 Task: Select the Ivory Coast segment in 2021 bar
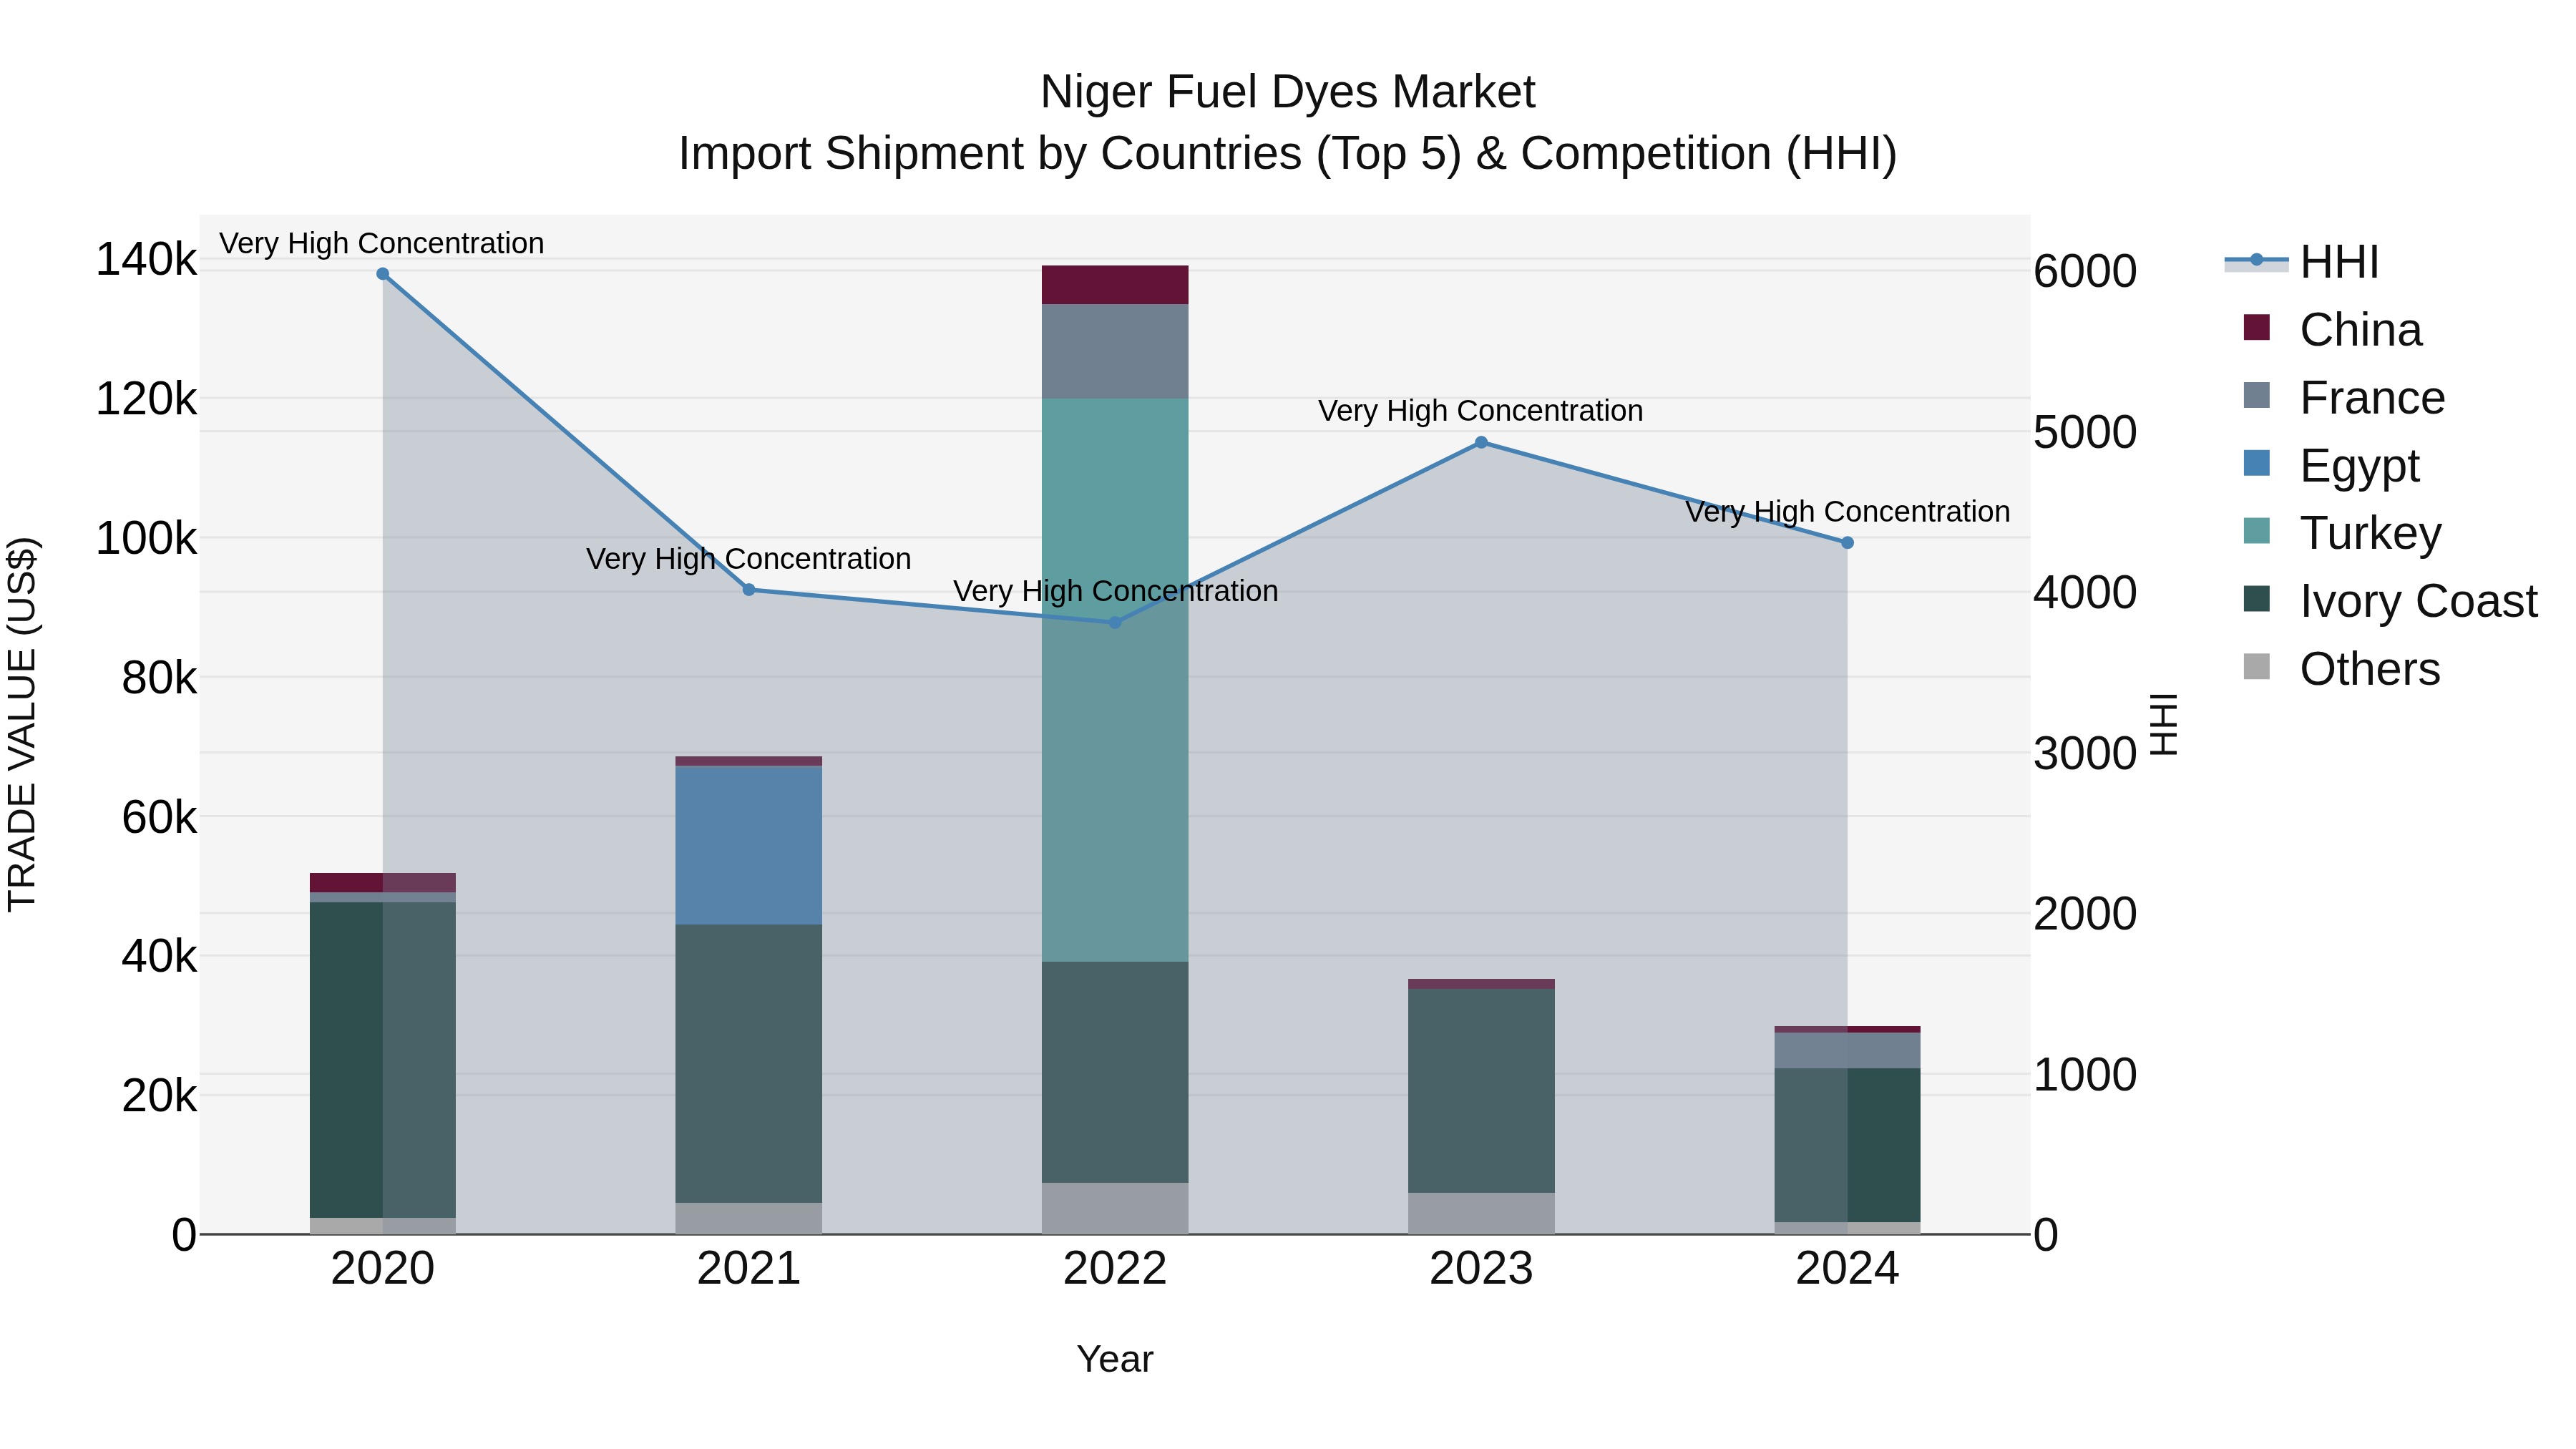tap(749, 1064)
